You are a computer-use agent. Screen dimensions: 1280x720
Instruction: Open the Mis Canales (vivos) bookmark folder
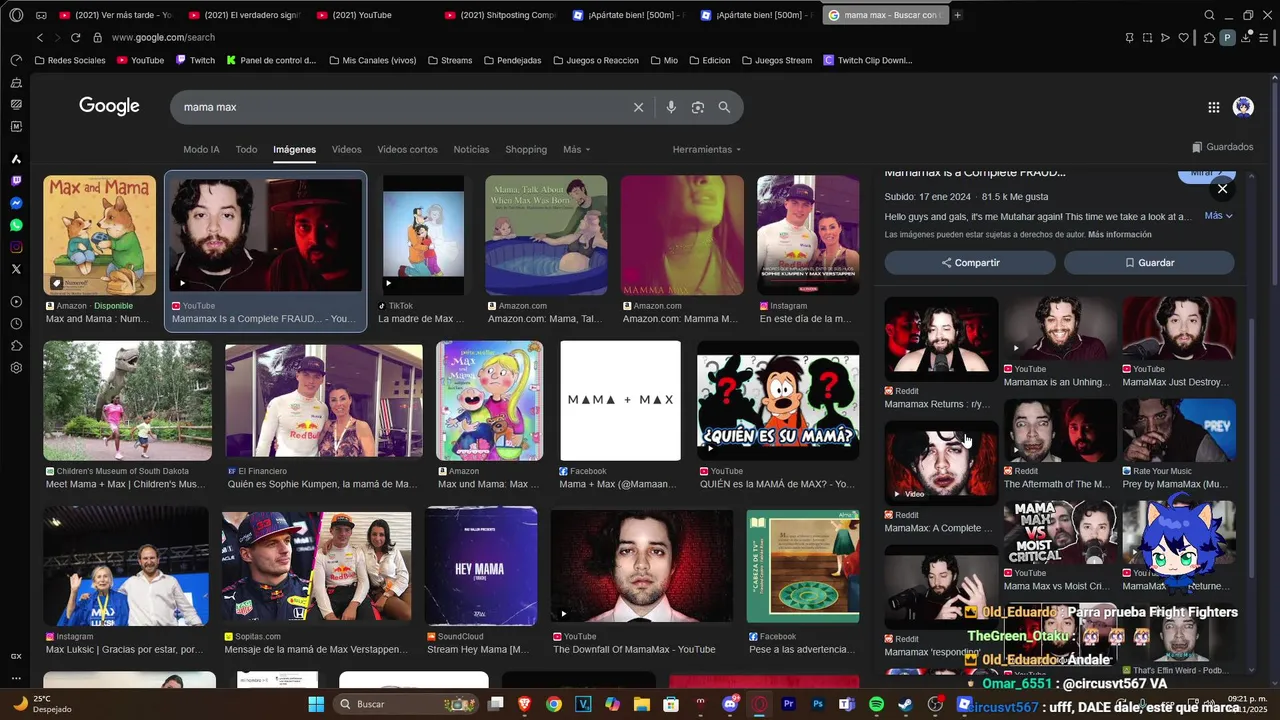[x=371, y=60]
